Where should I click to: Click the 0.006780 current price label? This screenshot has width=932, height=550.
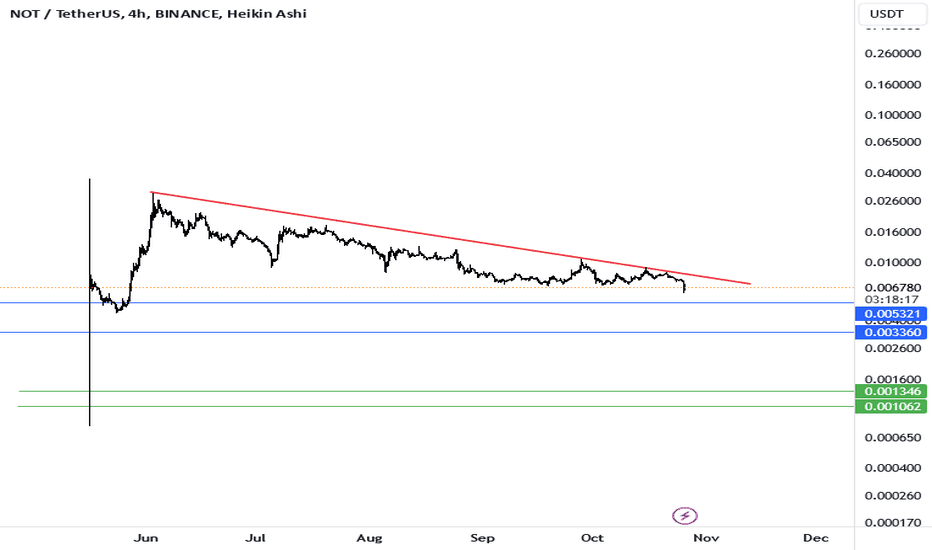893,288
